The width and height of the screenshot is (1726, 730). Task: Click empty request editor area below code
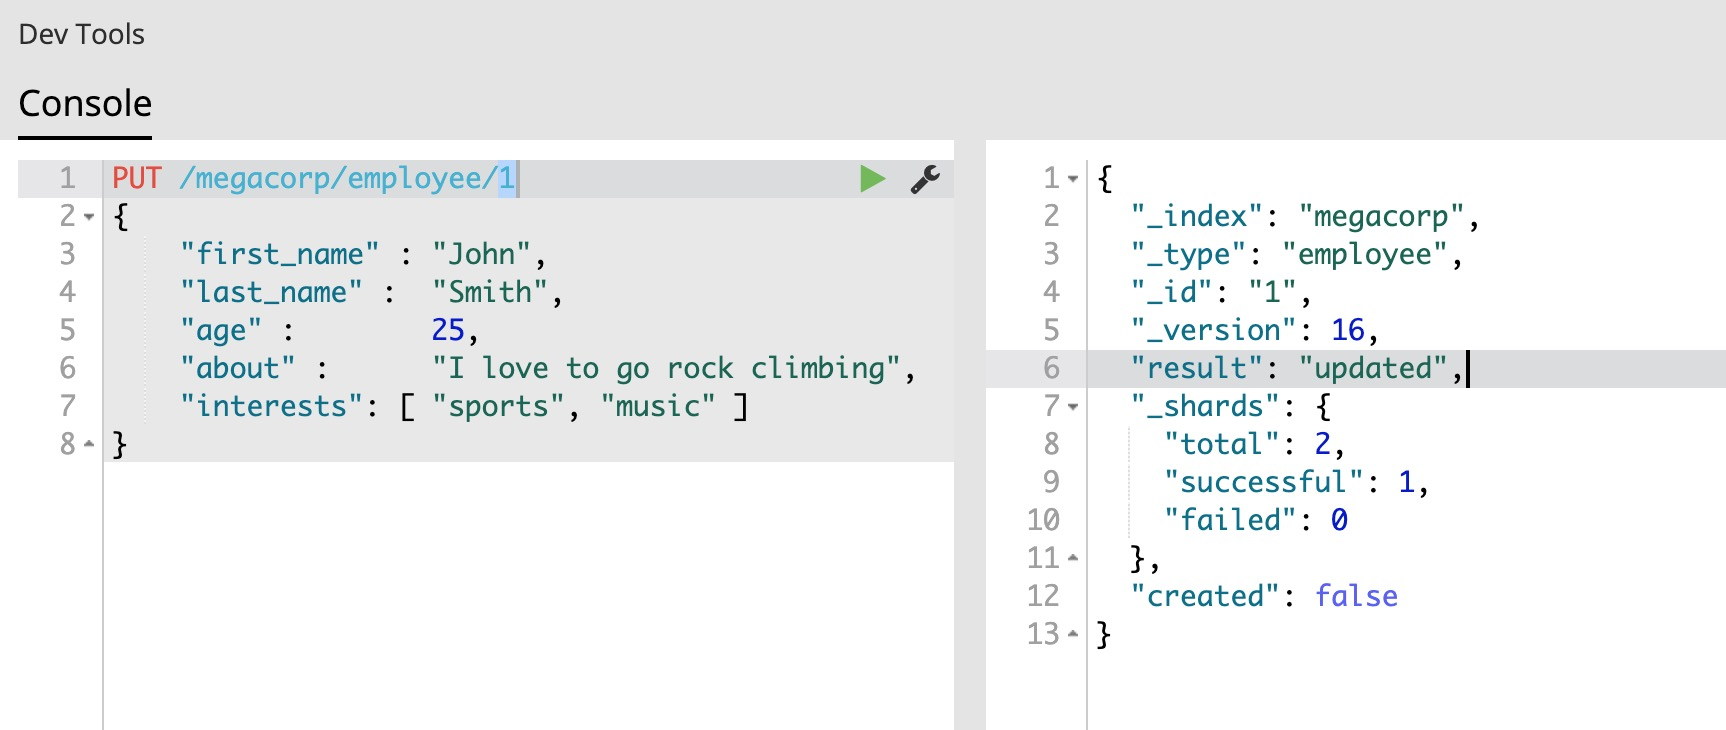(x=528, y=595)
